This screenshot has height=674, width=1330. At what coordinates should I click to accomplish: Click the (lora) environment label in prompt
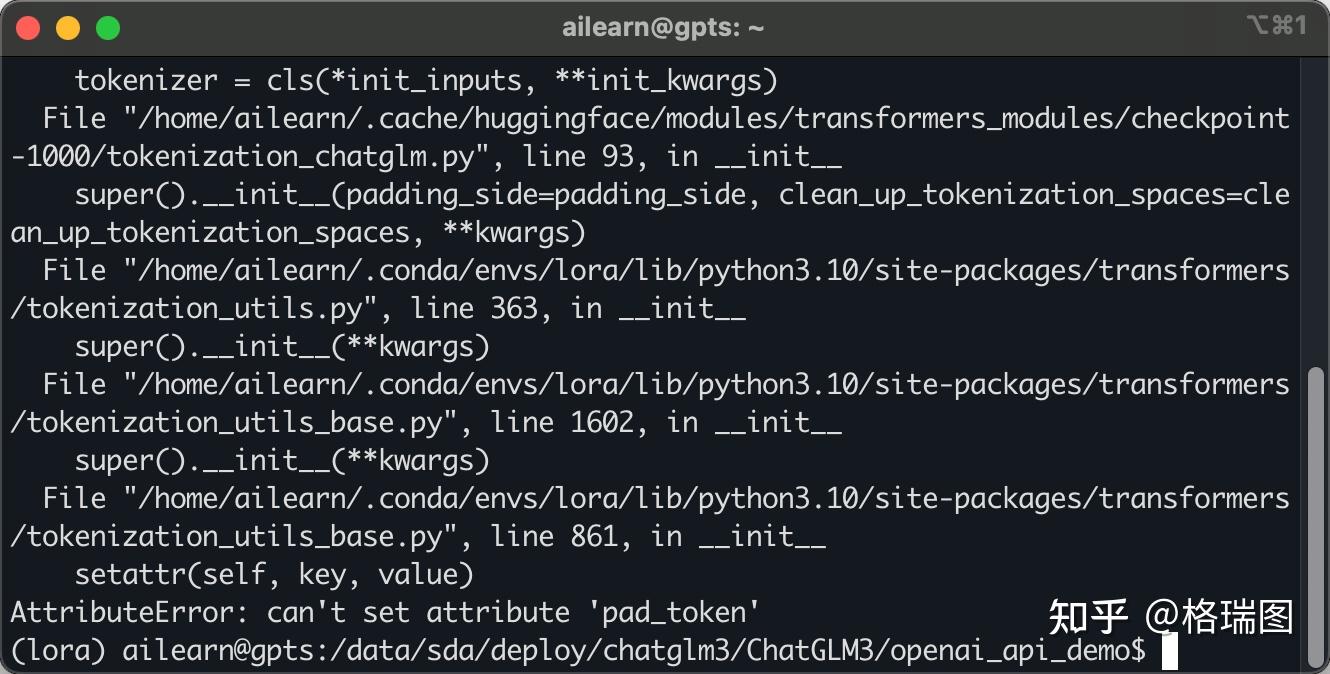(58, 651)
